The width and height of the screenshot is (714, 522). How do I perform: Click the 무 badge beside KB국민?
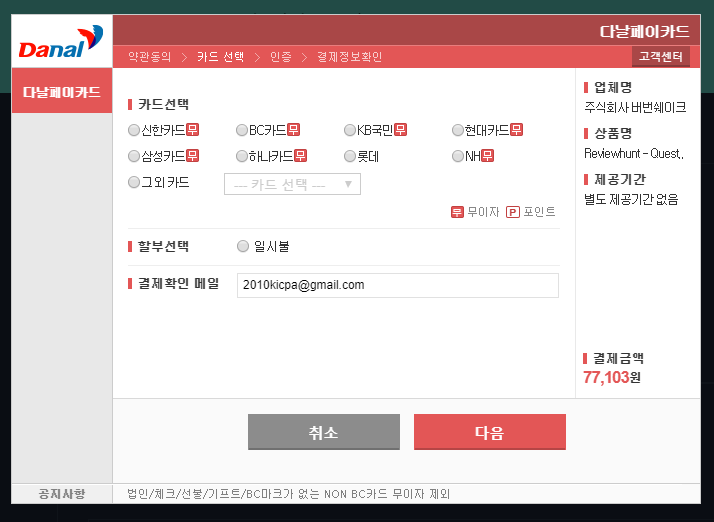tap(401, 130)
